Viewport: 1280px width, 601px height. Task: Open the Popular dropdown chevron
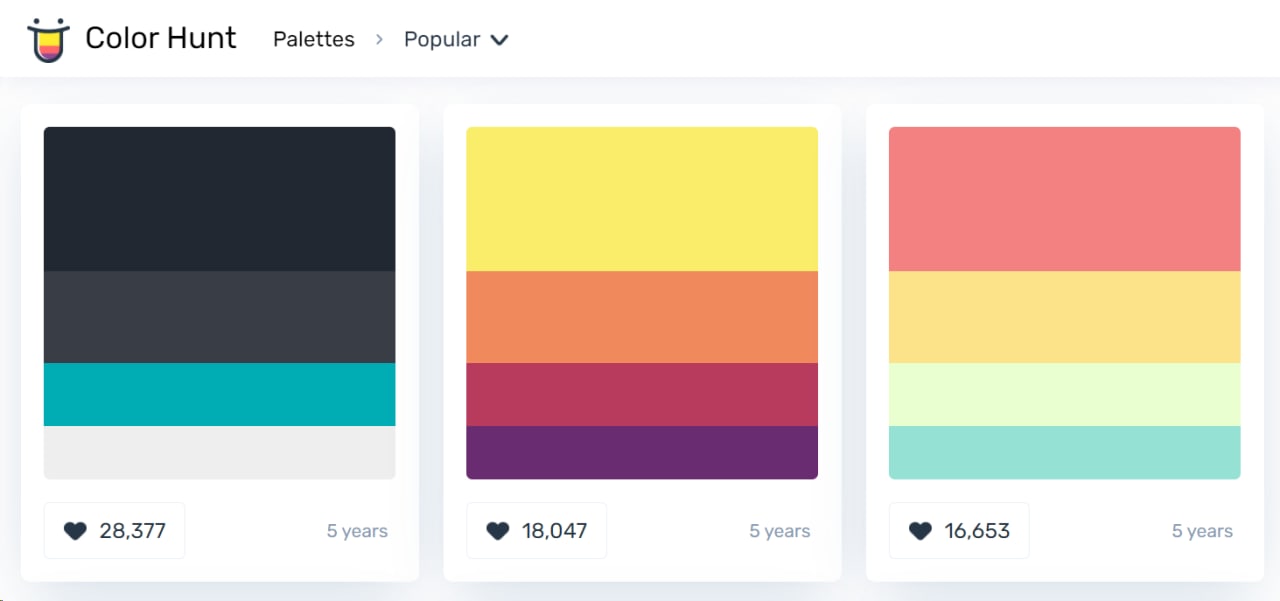[499, 40]
